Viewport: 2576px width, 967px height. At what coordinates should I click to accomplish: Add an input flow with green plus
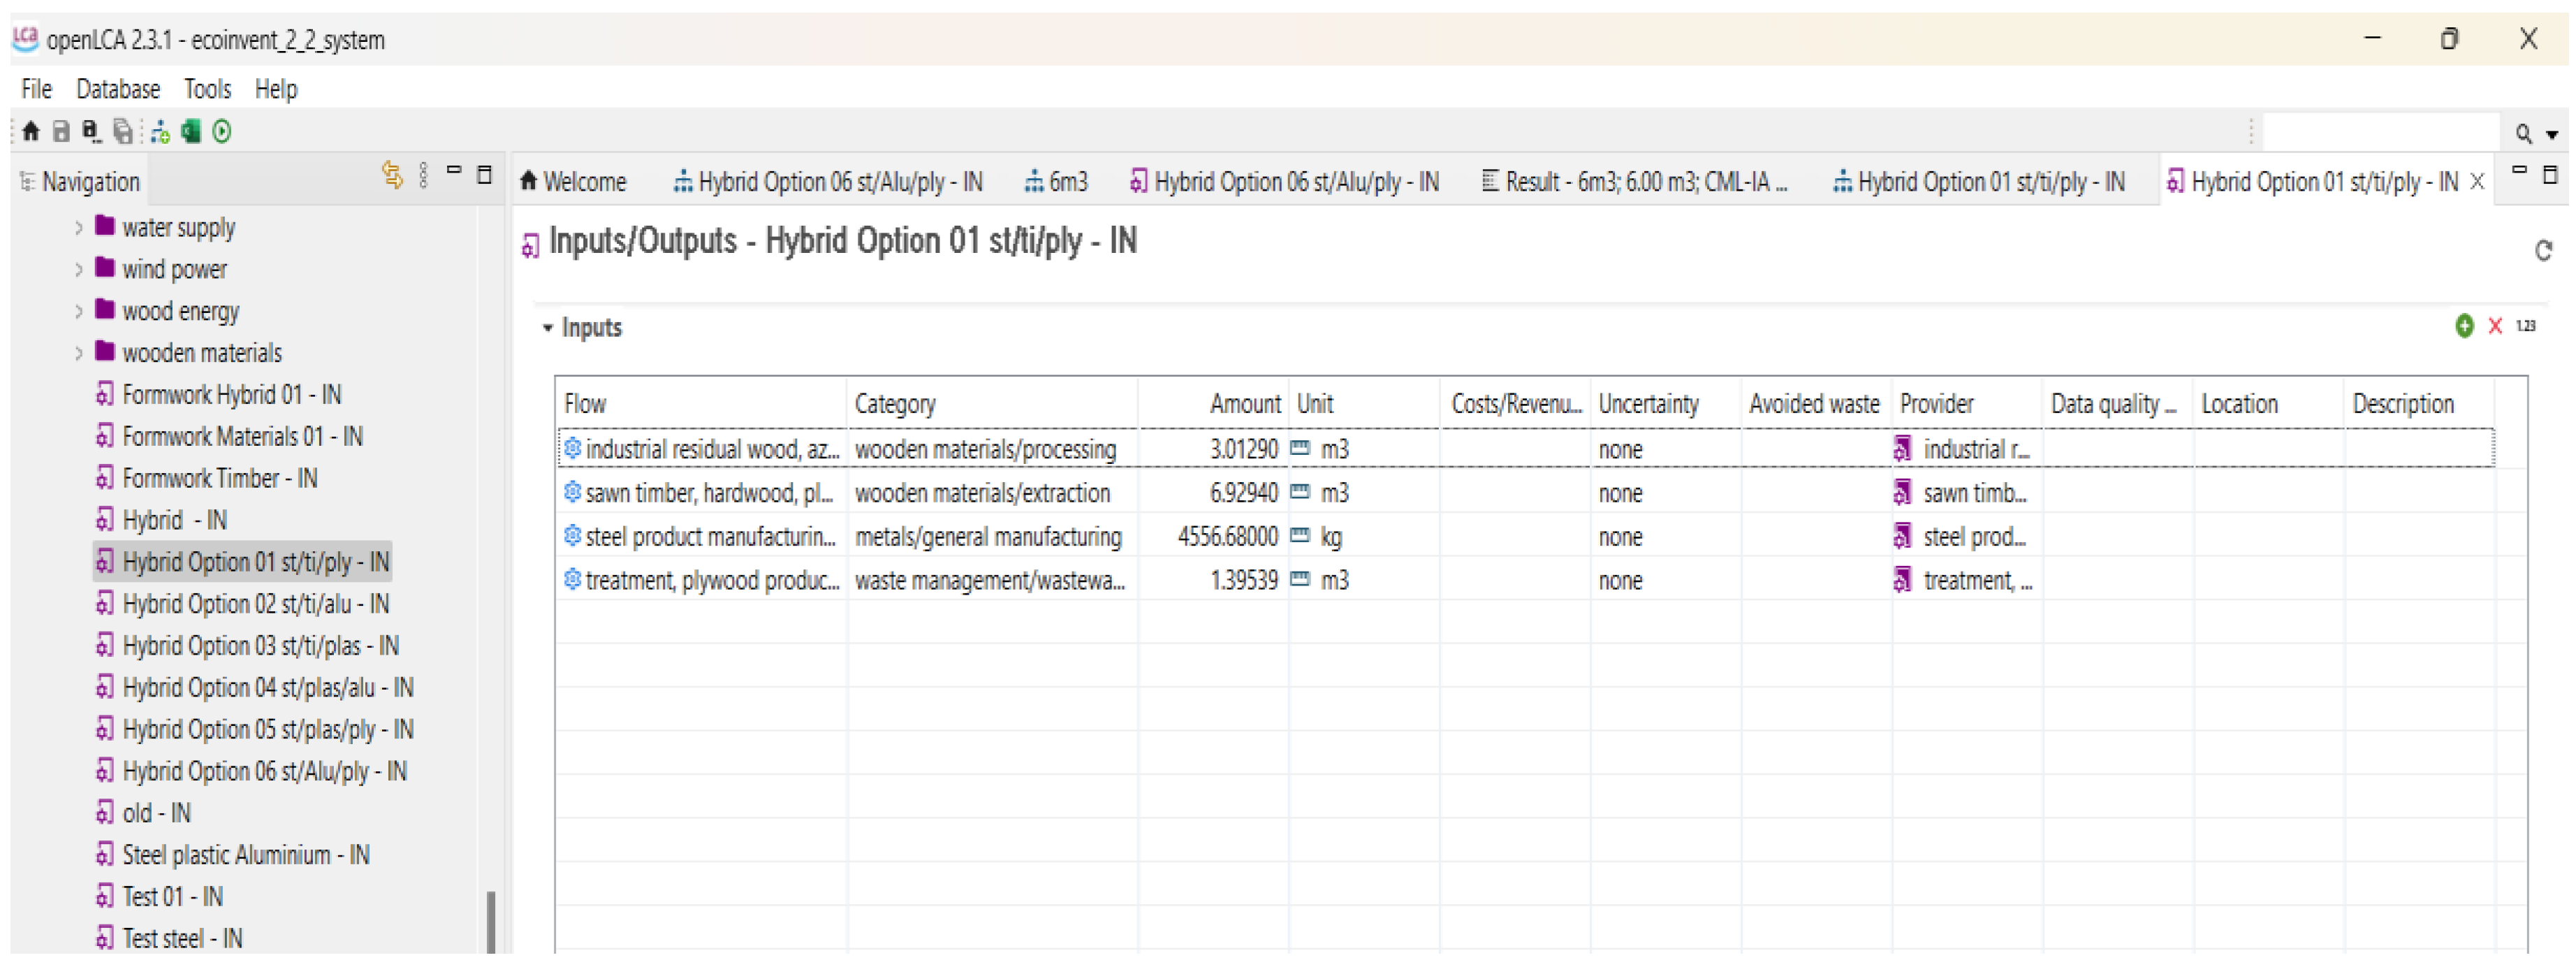(x=2464, y=326)
